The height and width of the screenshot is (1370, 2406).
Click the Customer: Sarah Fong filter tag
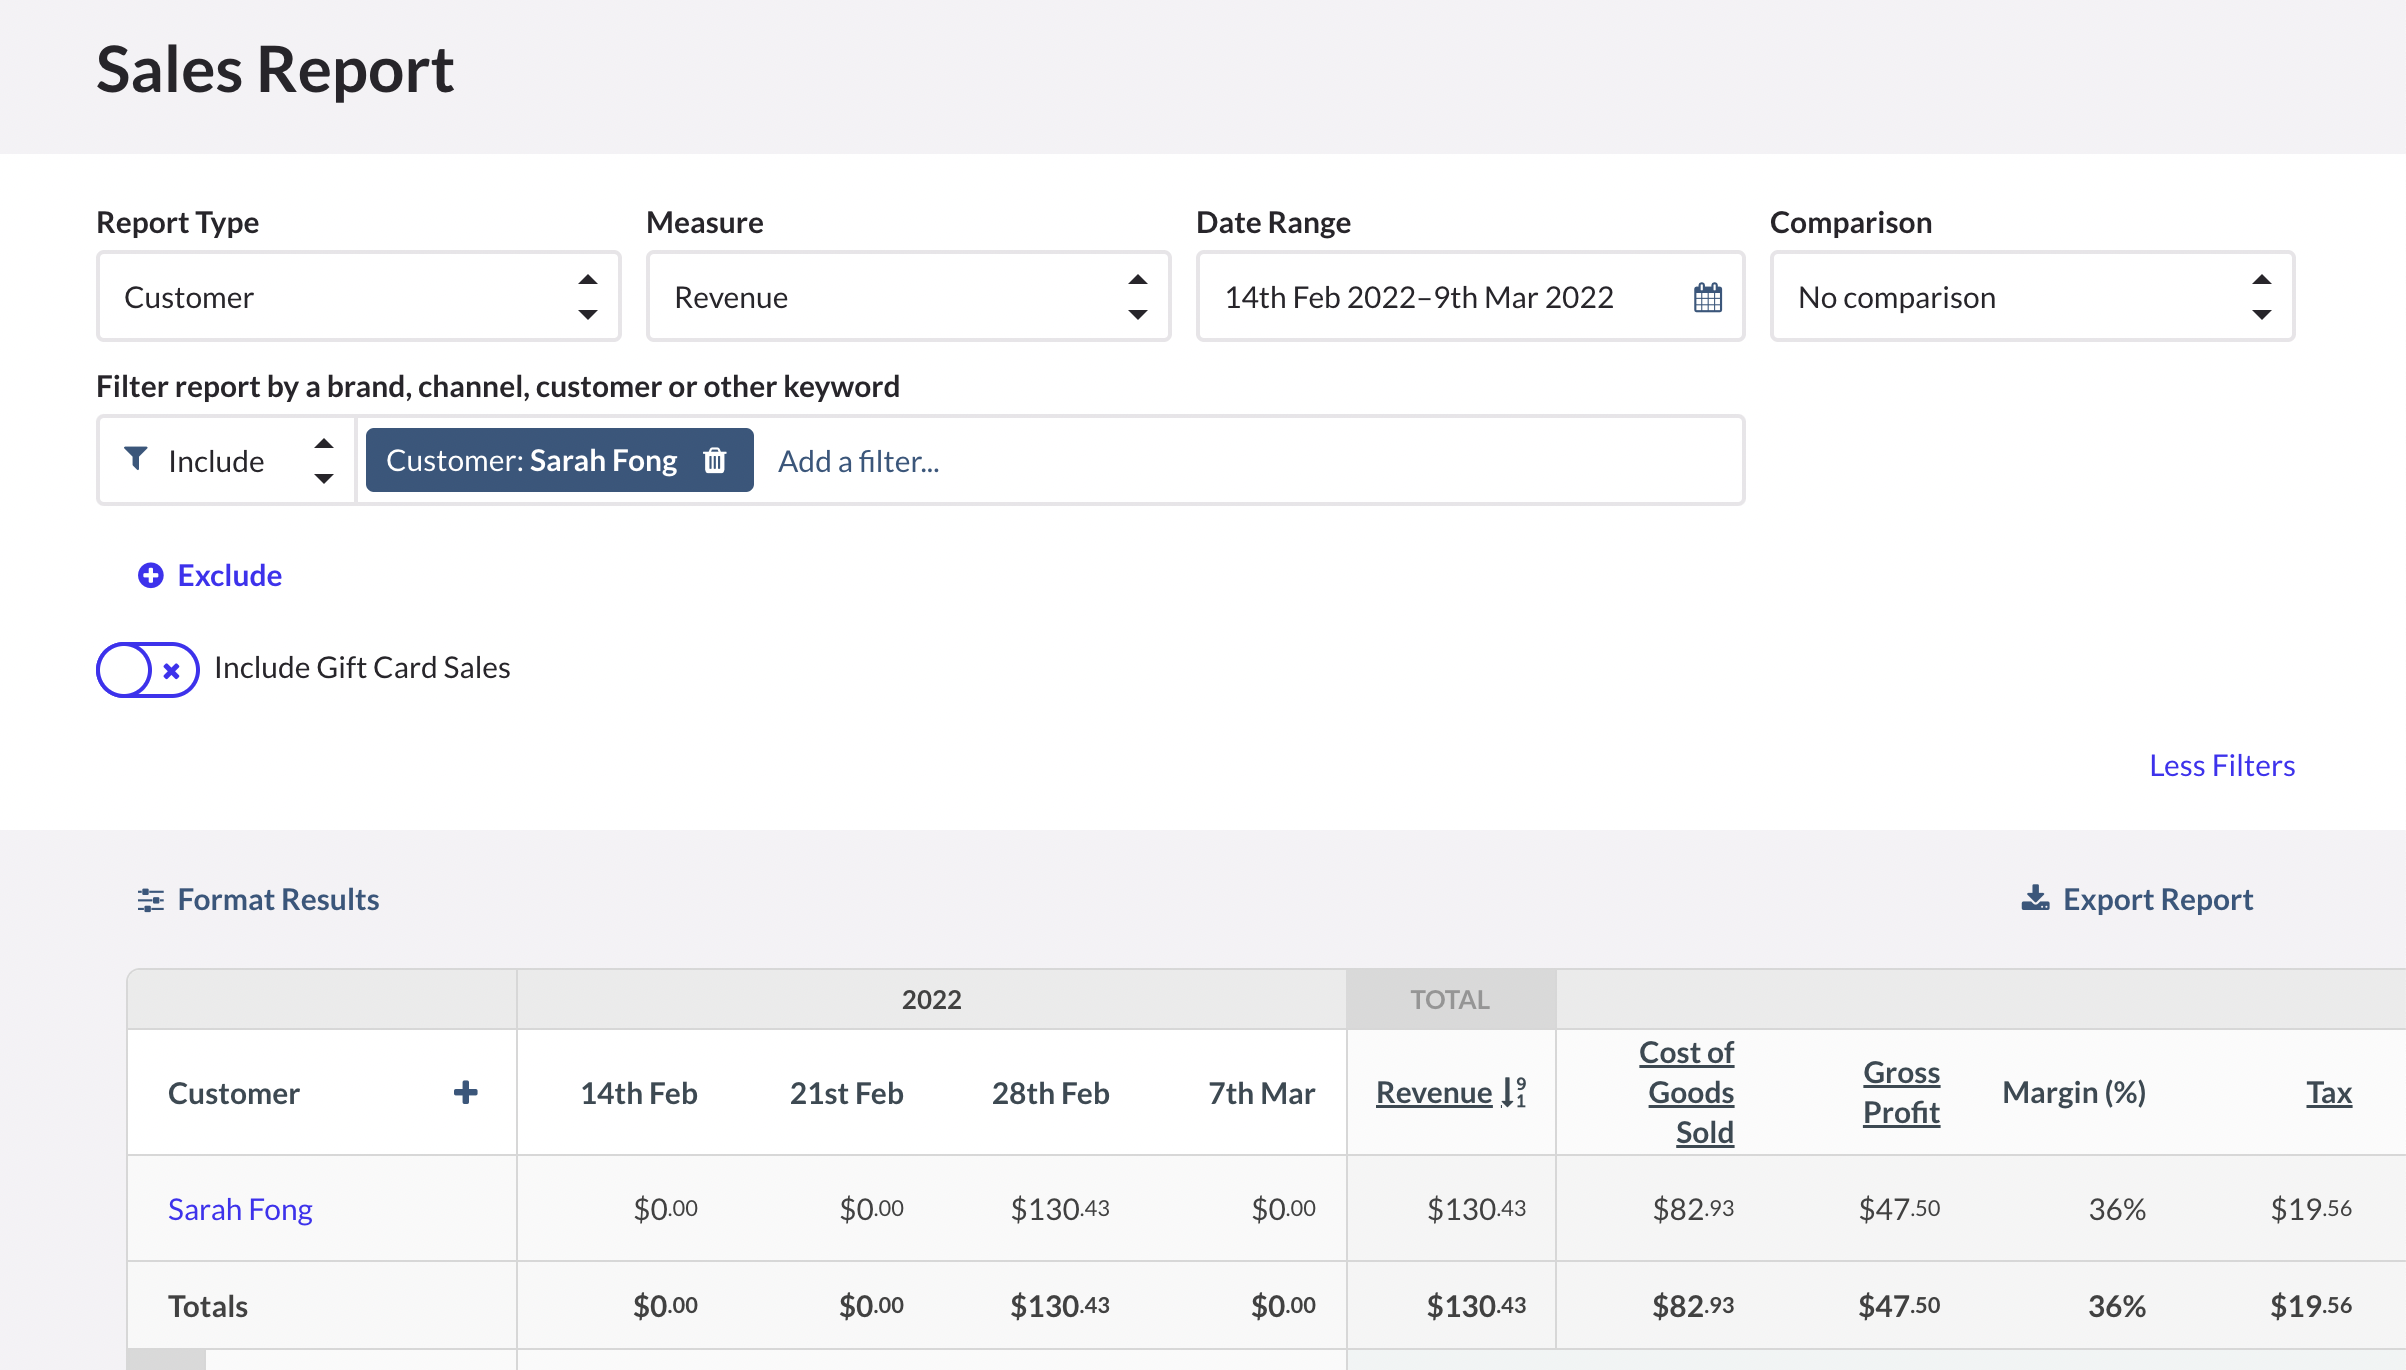(x=559, y=461)
